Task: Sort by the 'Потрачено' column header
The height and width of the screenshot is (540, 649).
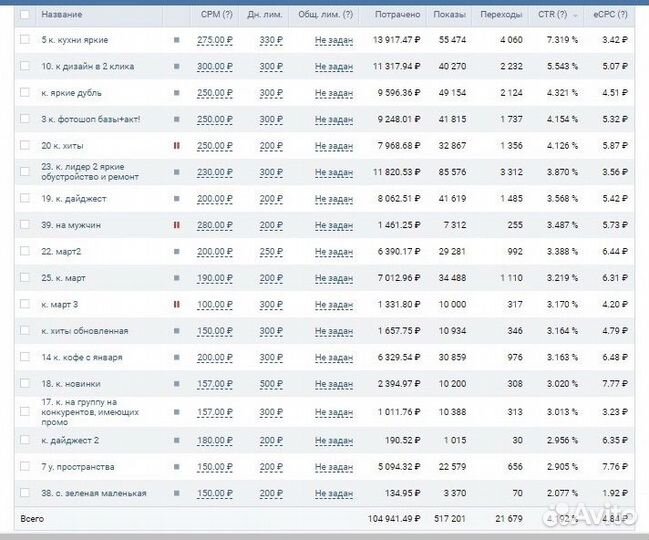Action: point(397,15)
